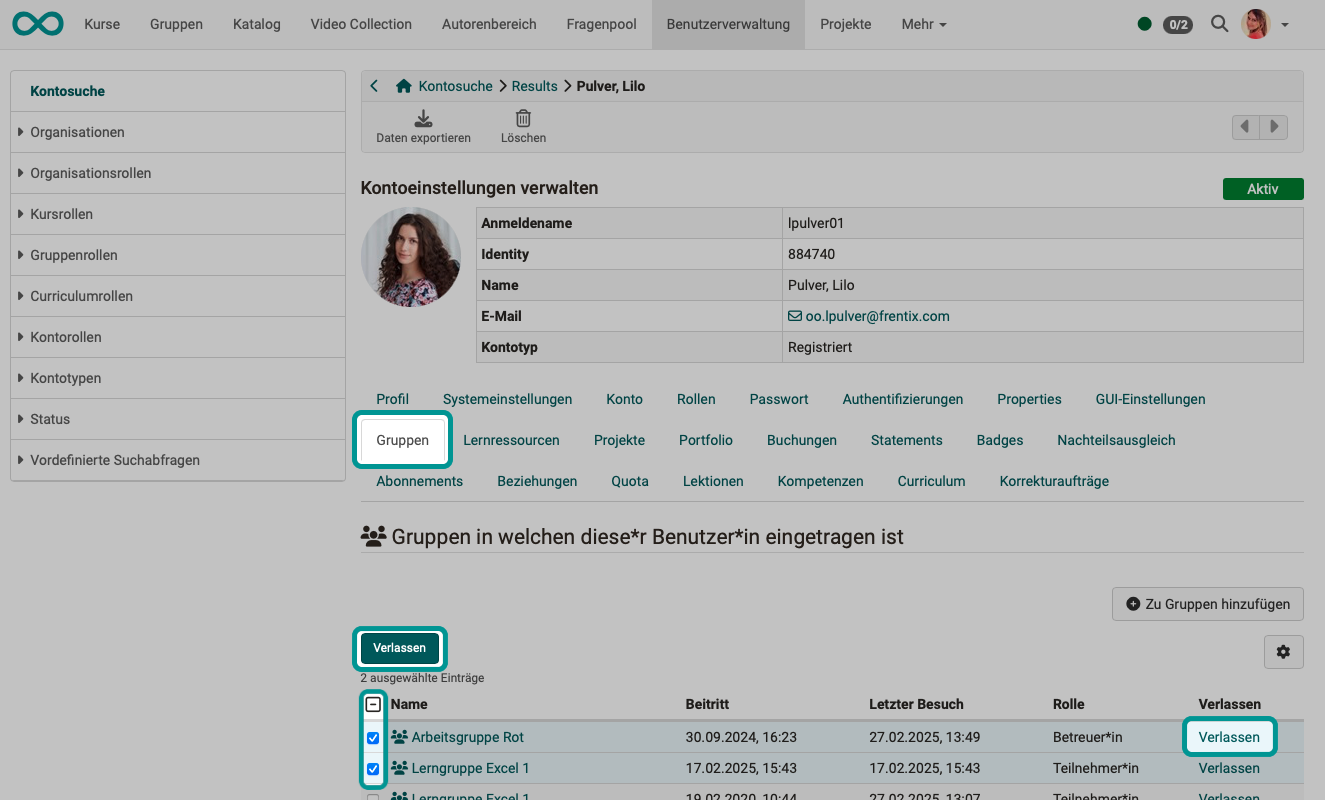Click the back chevron beside the breadcrumb

click(374, 86)
